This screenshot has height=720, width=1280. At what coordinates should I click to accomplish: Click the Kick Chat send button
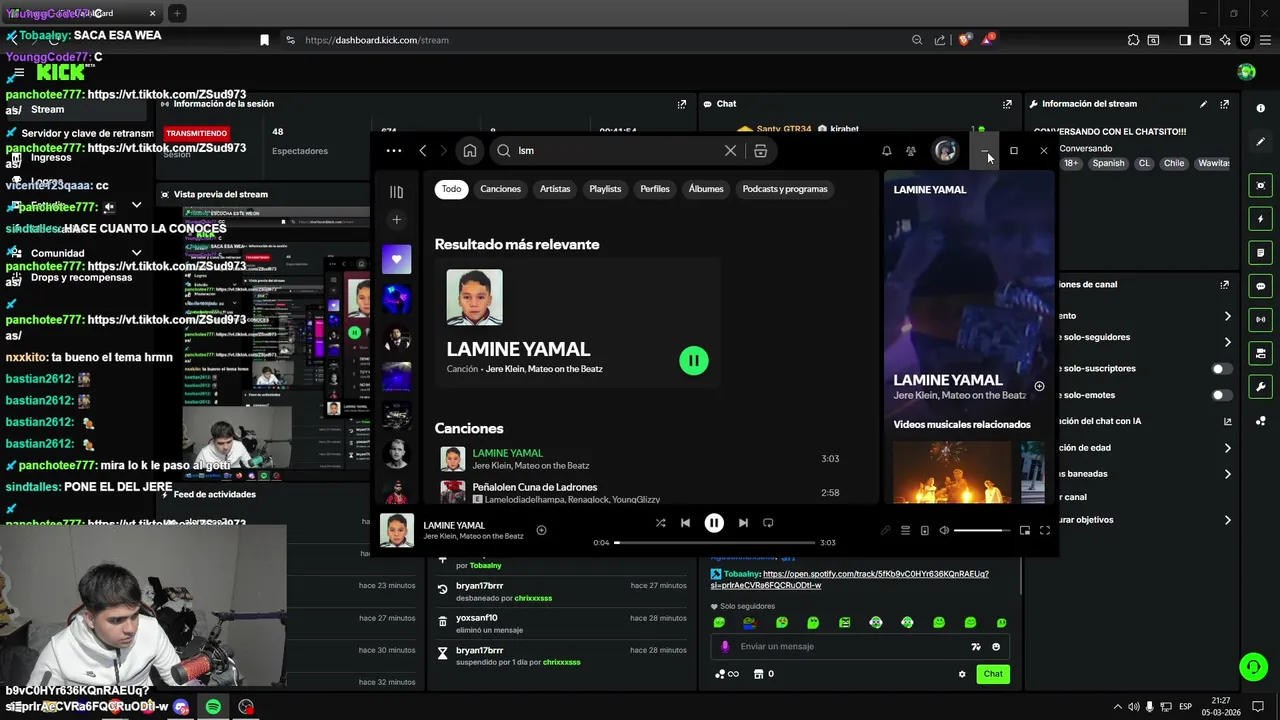tap(993, 674)
